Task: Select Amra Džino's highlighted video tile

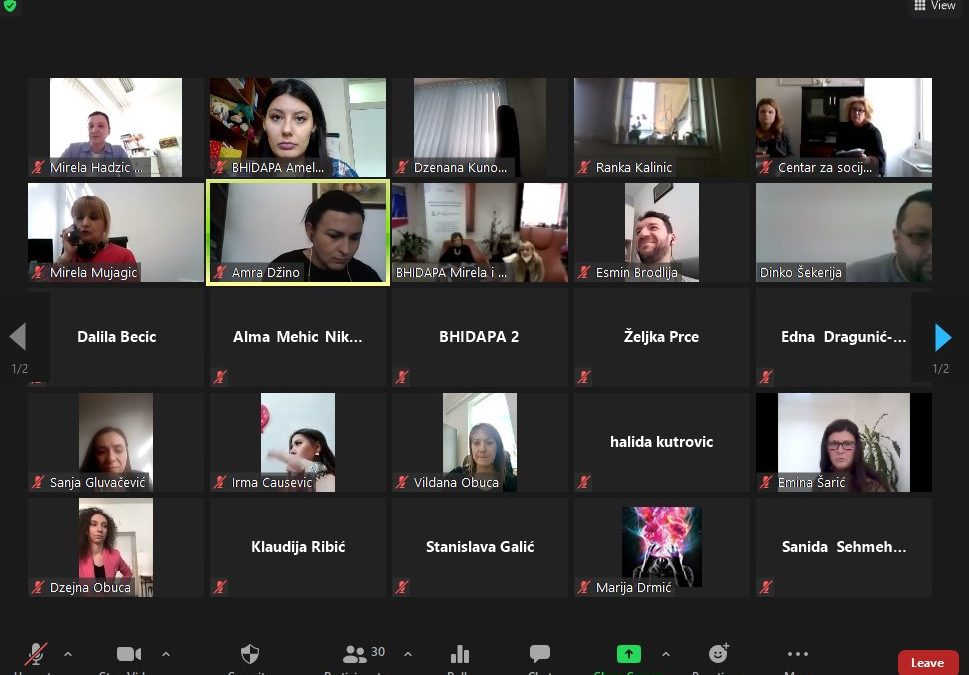Action: [298, 232]
